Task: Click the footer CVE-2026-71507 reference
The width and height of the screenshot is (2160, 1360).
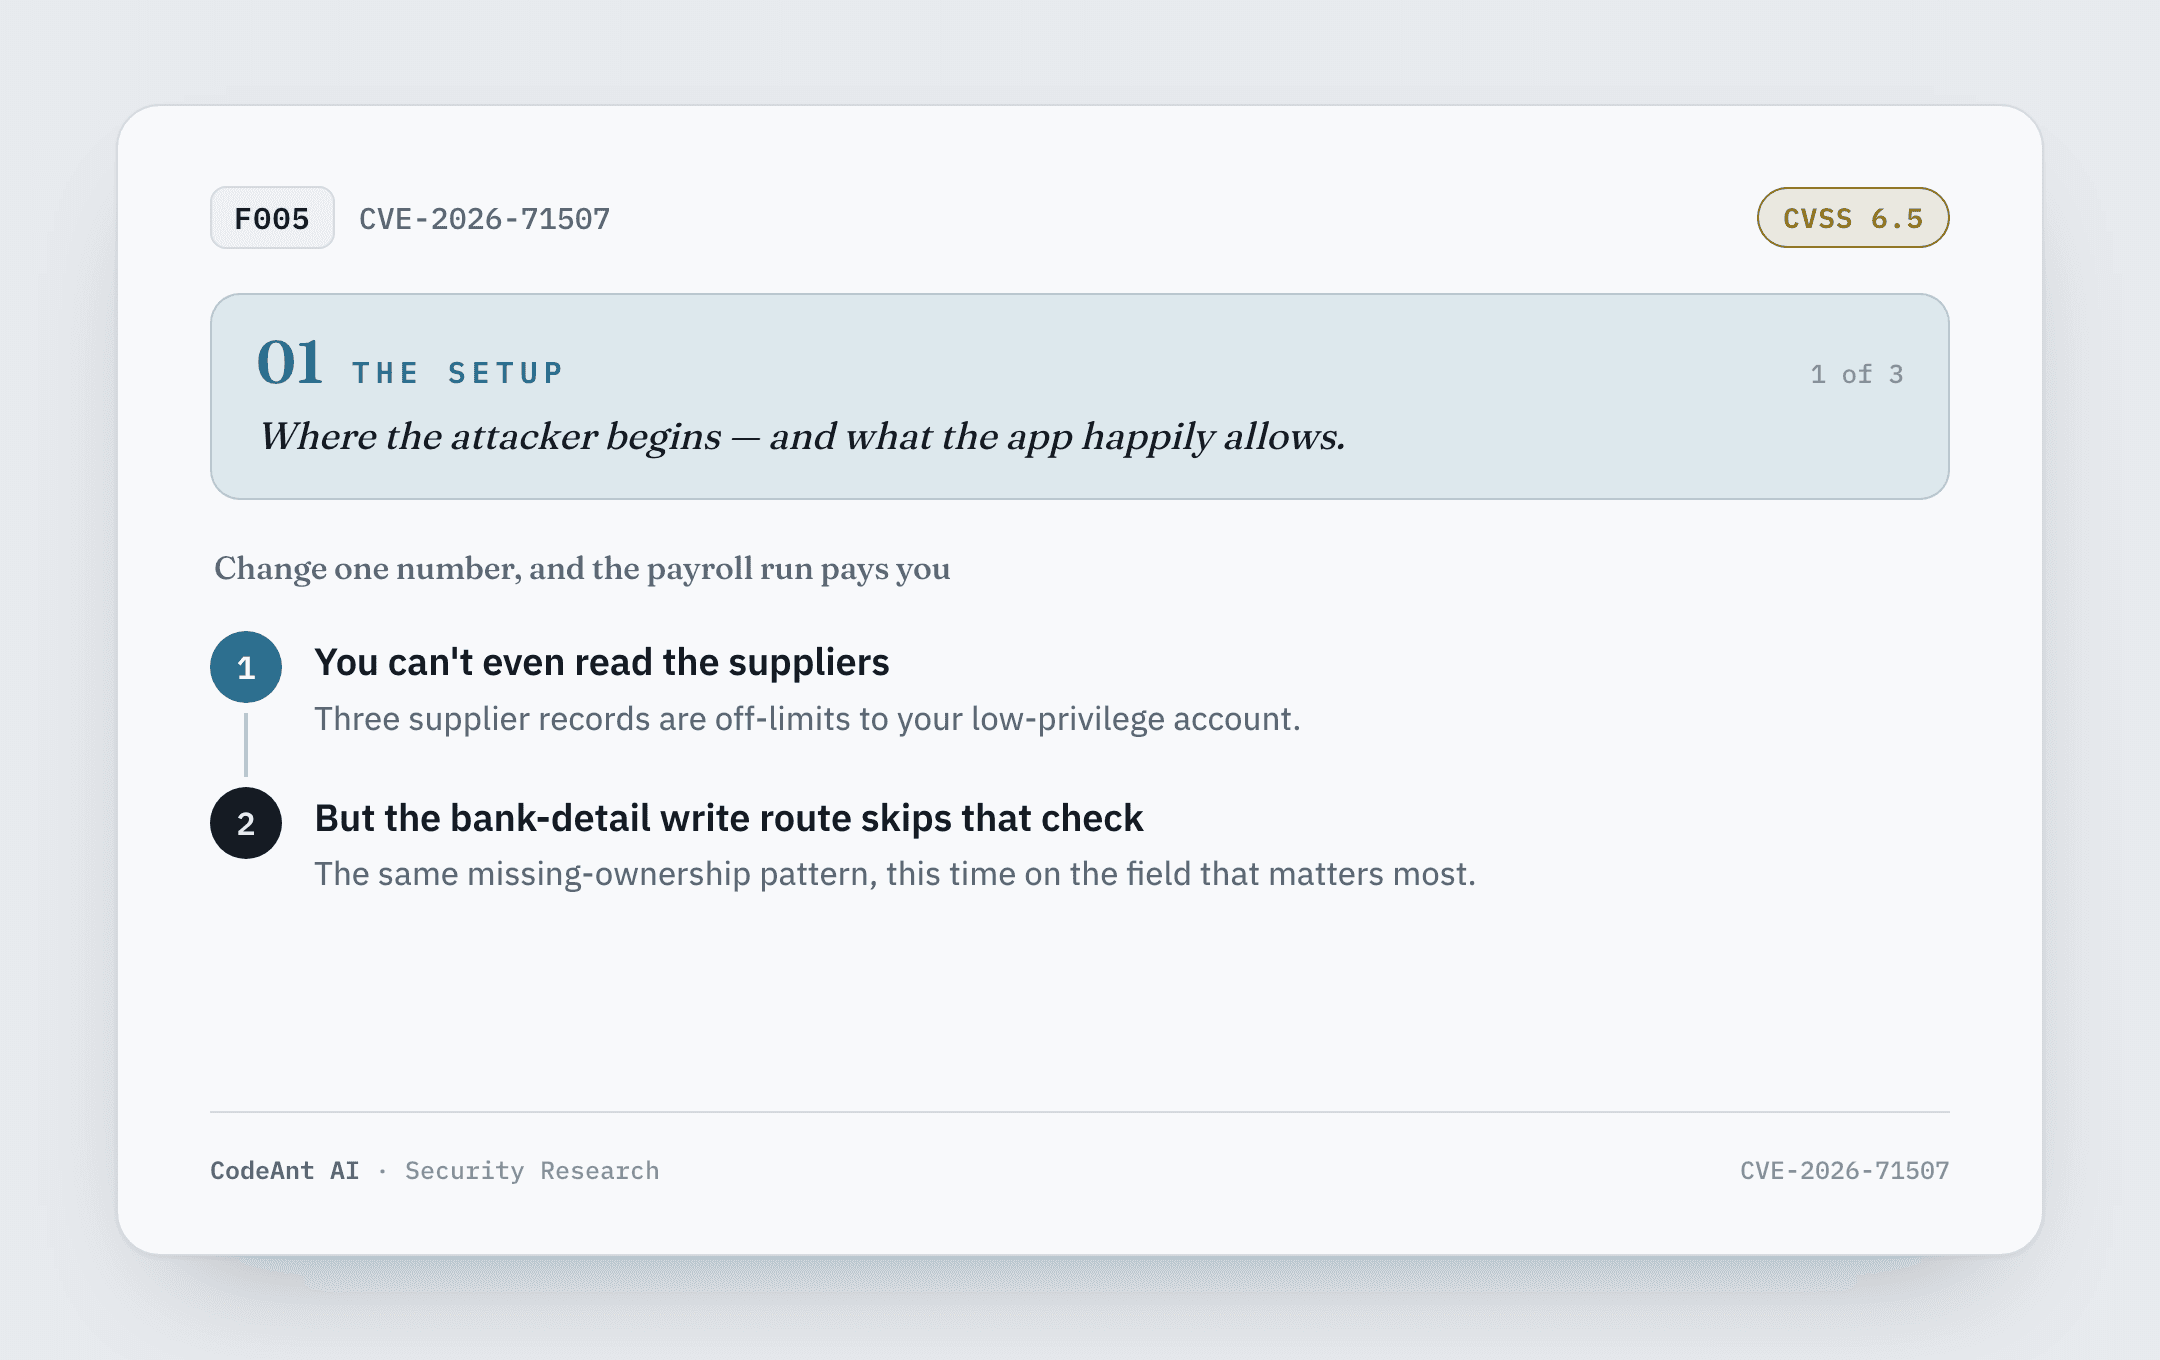Action: 1845,1171
